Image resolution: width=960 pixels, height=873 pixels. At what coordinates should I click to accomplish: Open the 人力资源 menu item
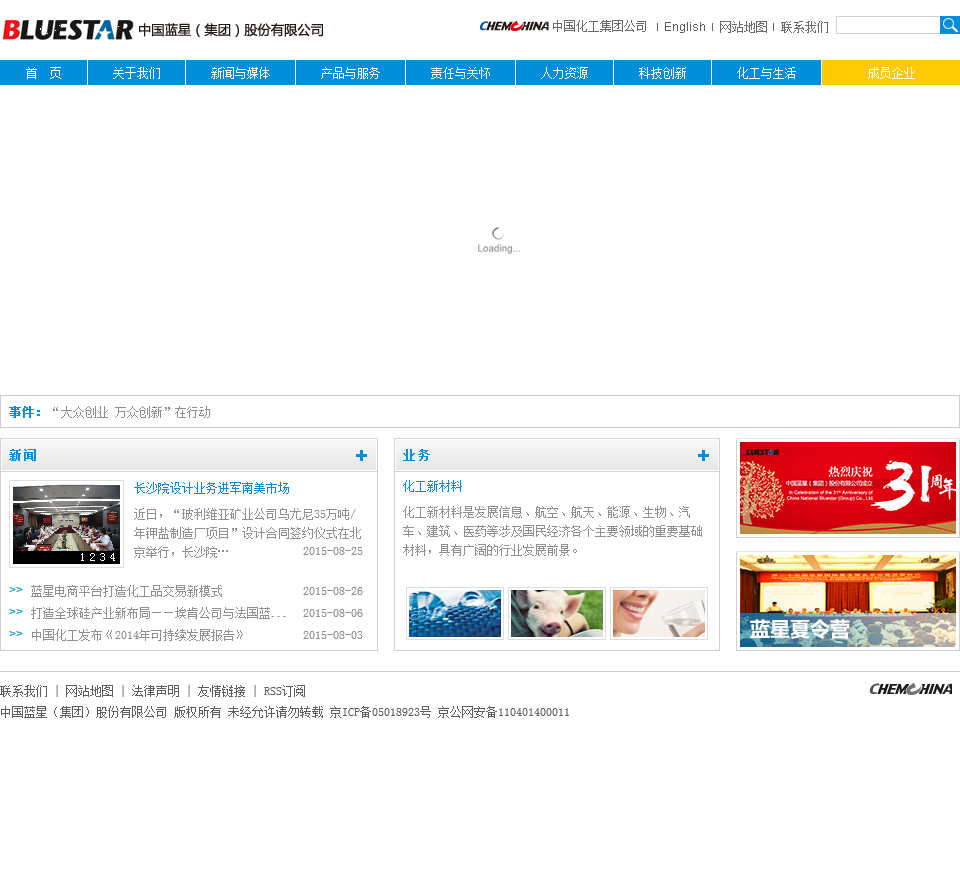(564, 73)
